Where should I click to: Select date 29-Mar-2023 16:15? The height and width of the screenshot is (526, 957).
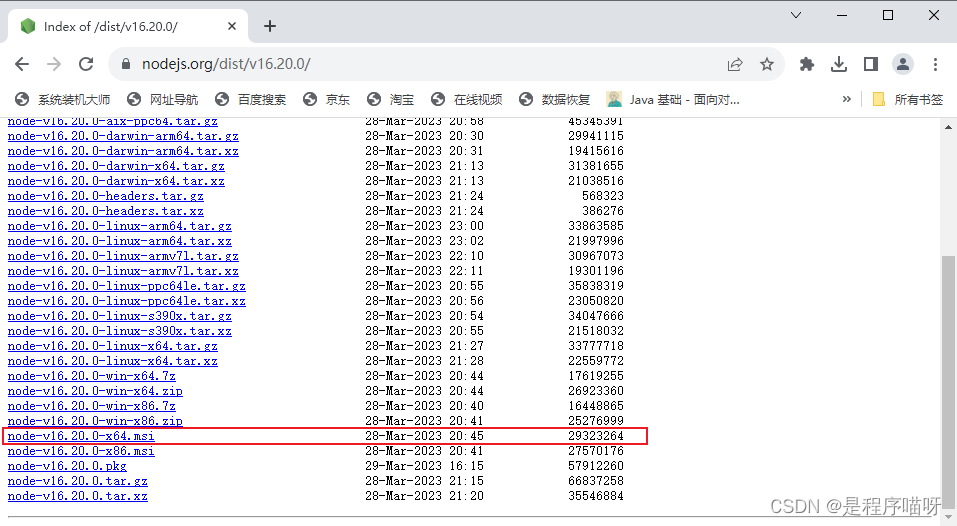424,466
